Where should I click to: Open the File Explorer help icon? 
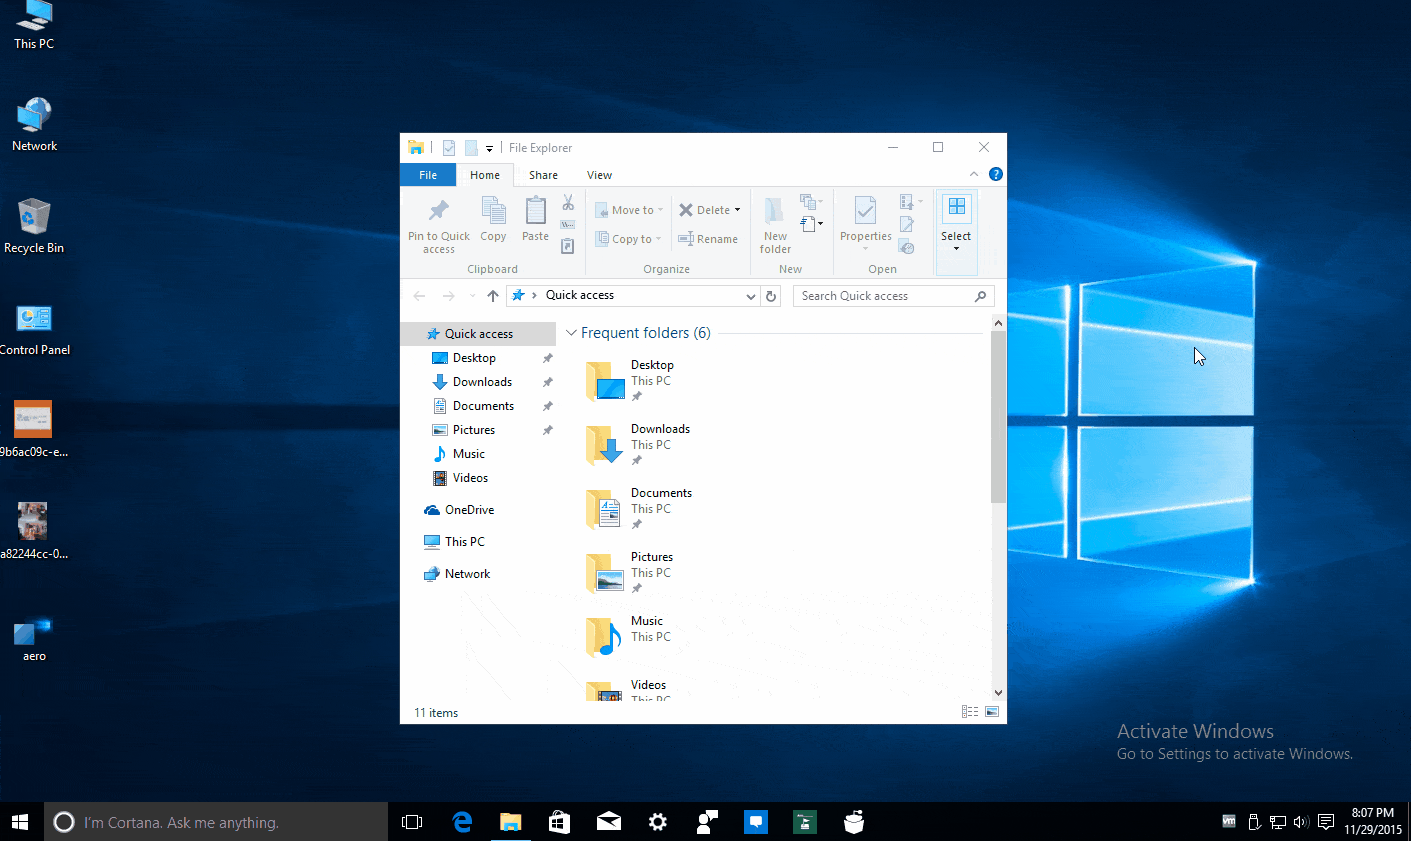(995, 174)
